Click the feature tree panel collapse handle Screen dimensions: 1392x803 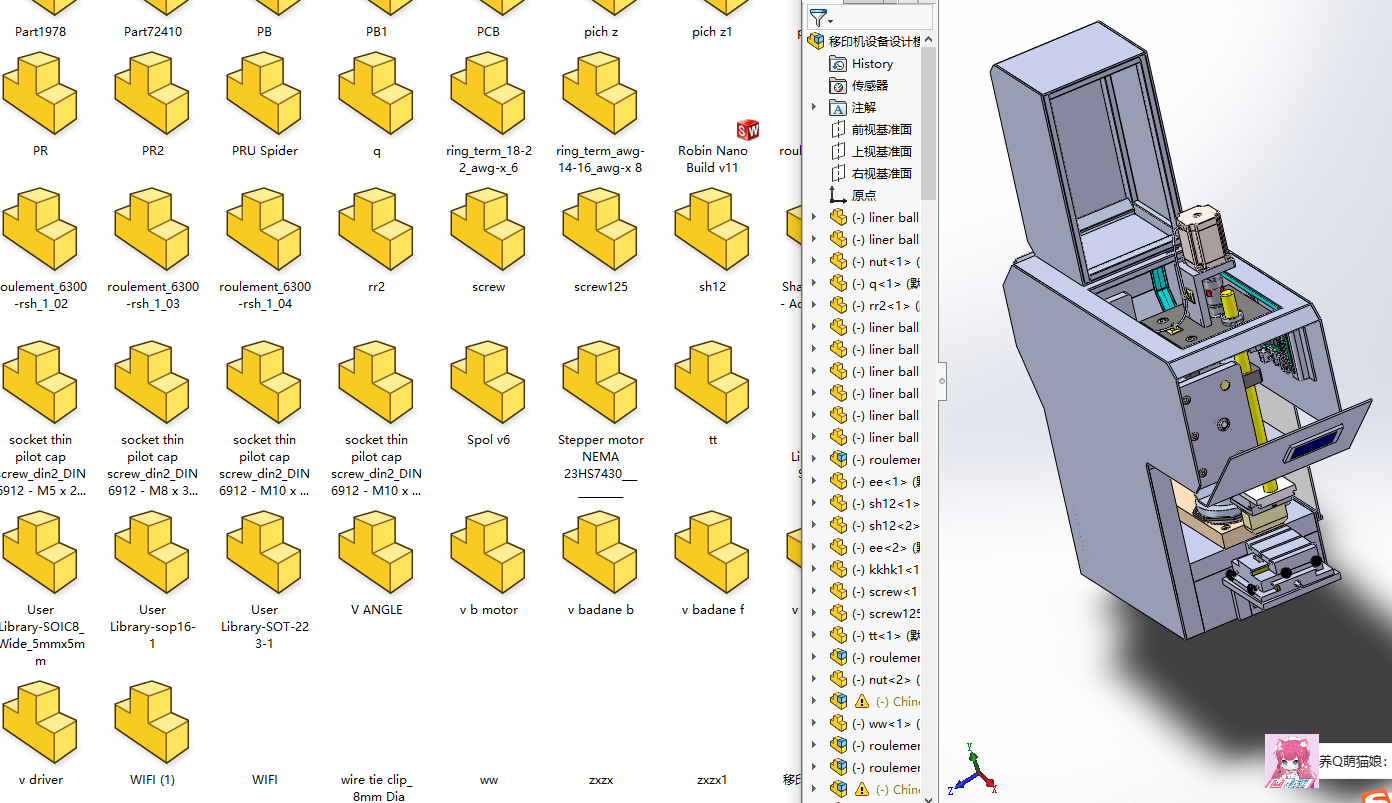(x=941, y=379)
